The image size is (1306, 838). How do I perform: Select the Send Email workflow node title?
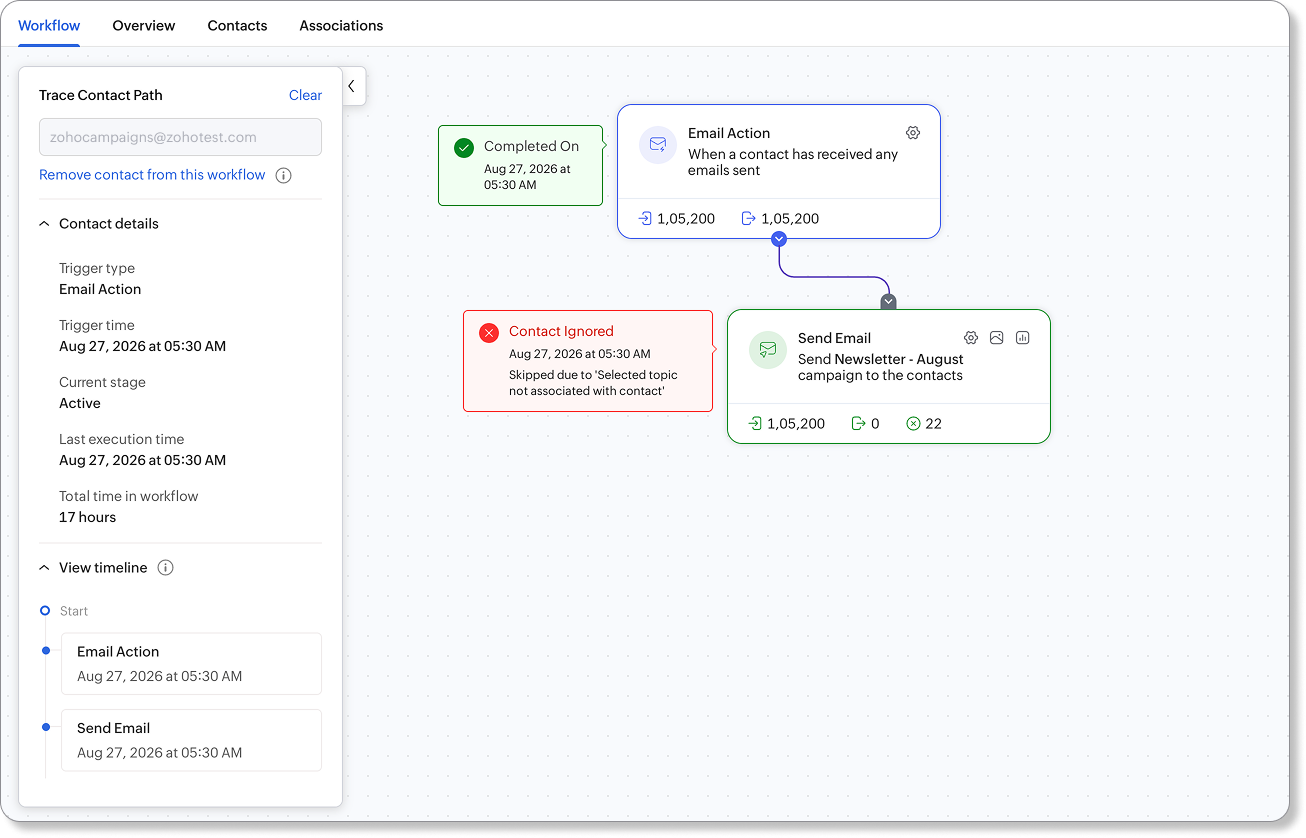tap(834, 338)
